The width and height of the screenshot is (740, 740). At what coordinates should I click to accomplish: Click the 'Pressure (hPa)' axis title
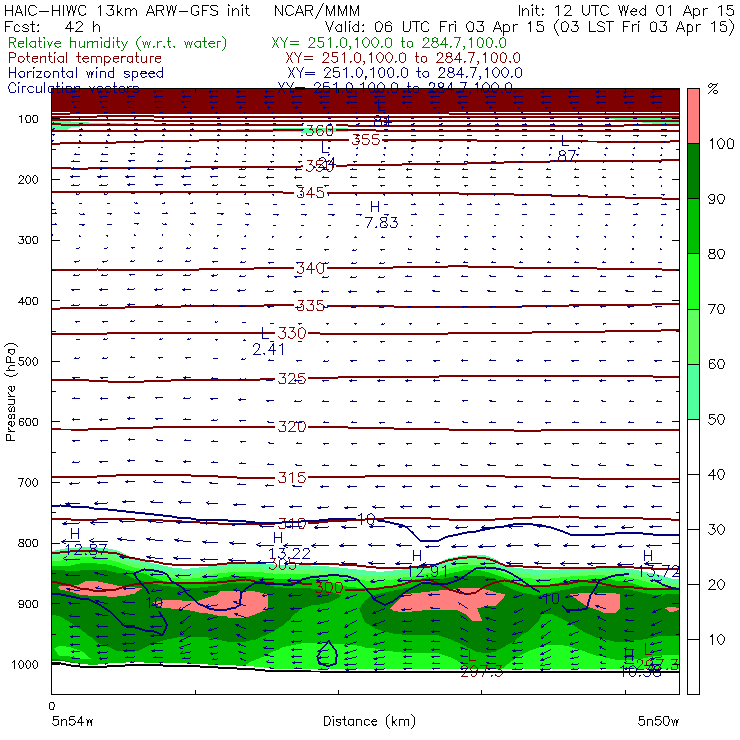(x=10, y=392)
